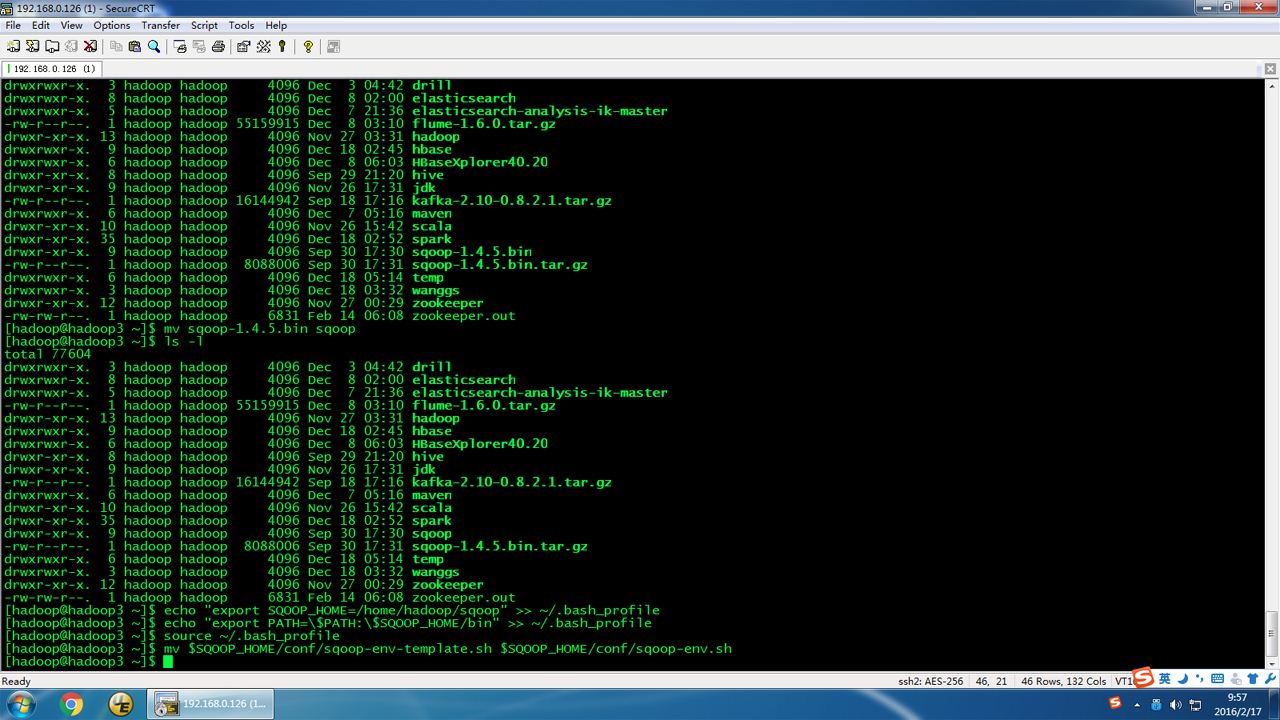Click the 'total 77604' line

coord(47,354)
